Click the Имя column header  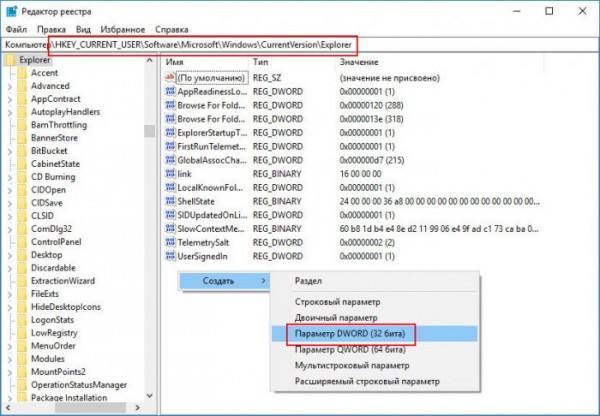tap(207, 62)
